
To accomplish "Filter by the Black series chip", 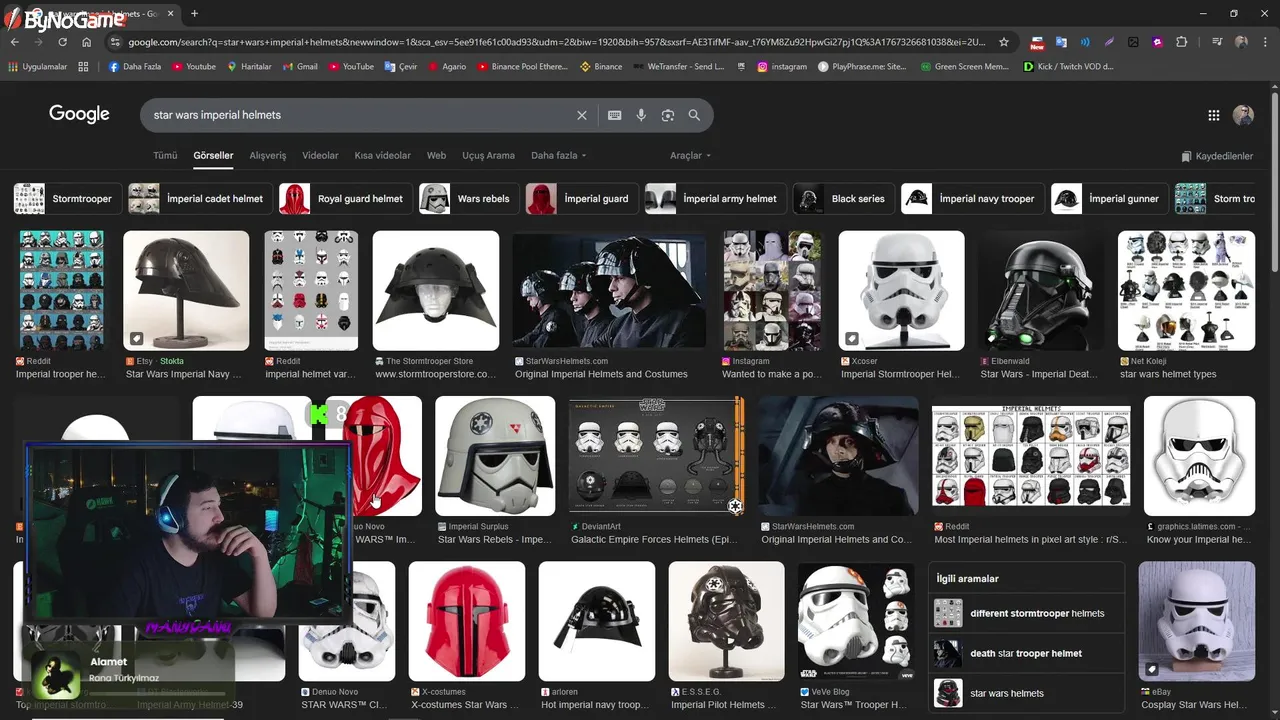I will point(844,199).
